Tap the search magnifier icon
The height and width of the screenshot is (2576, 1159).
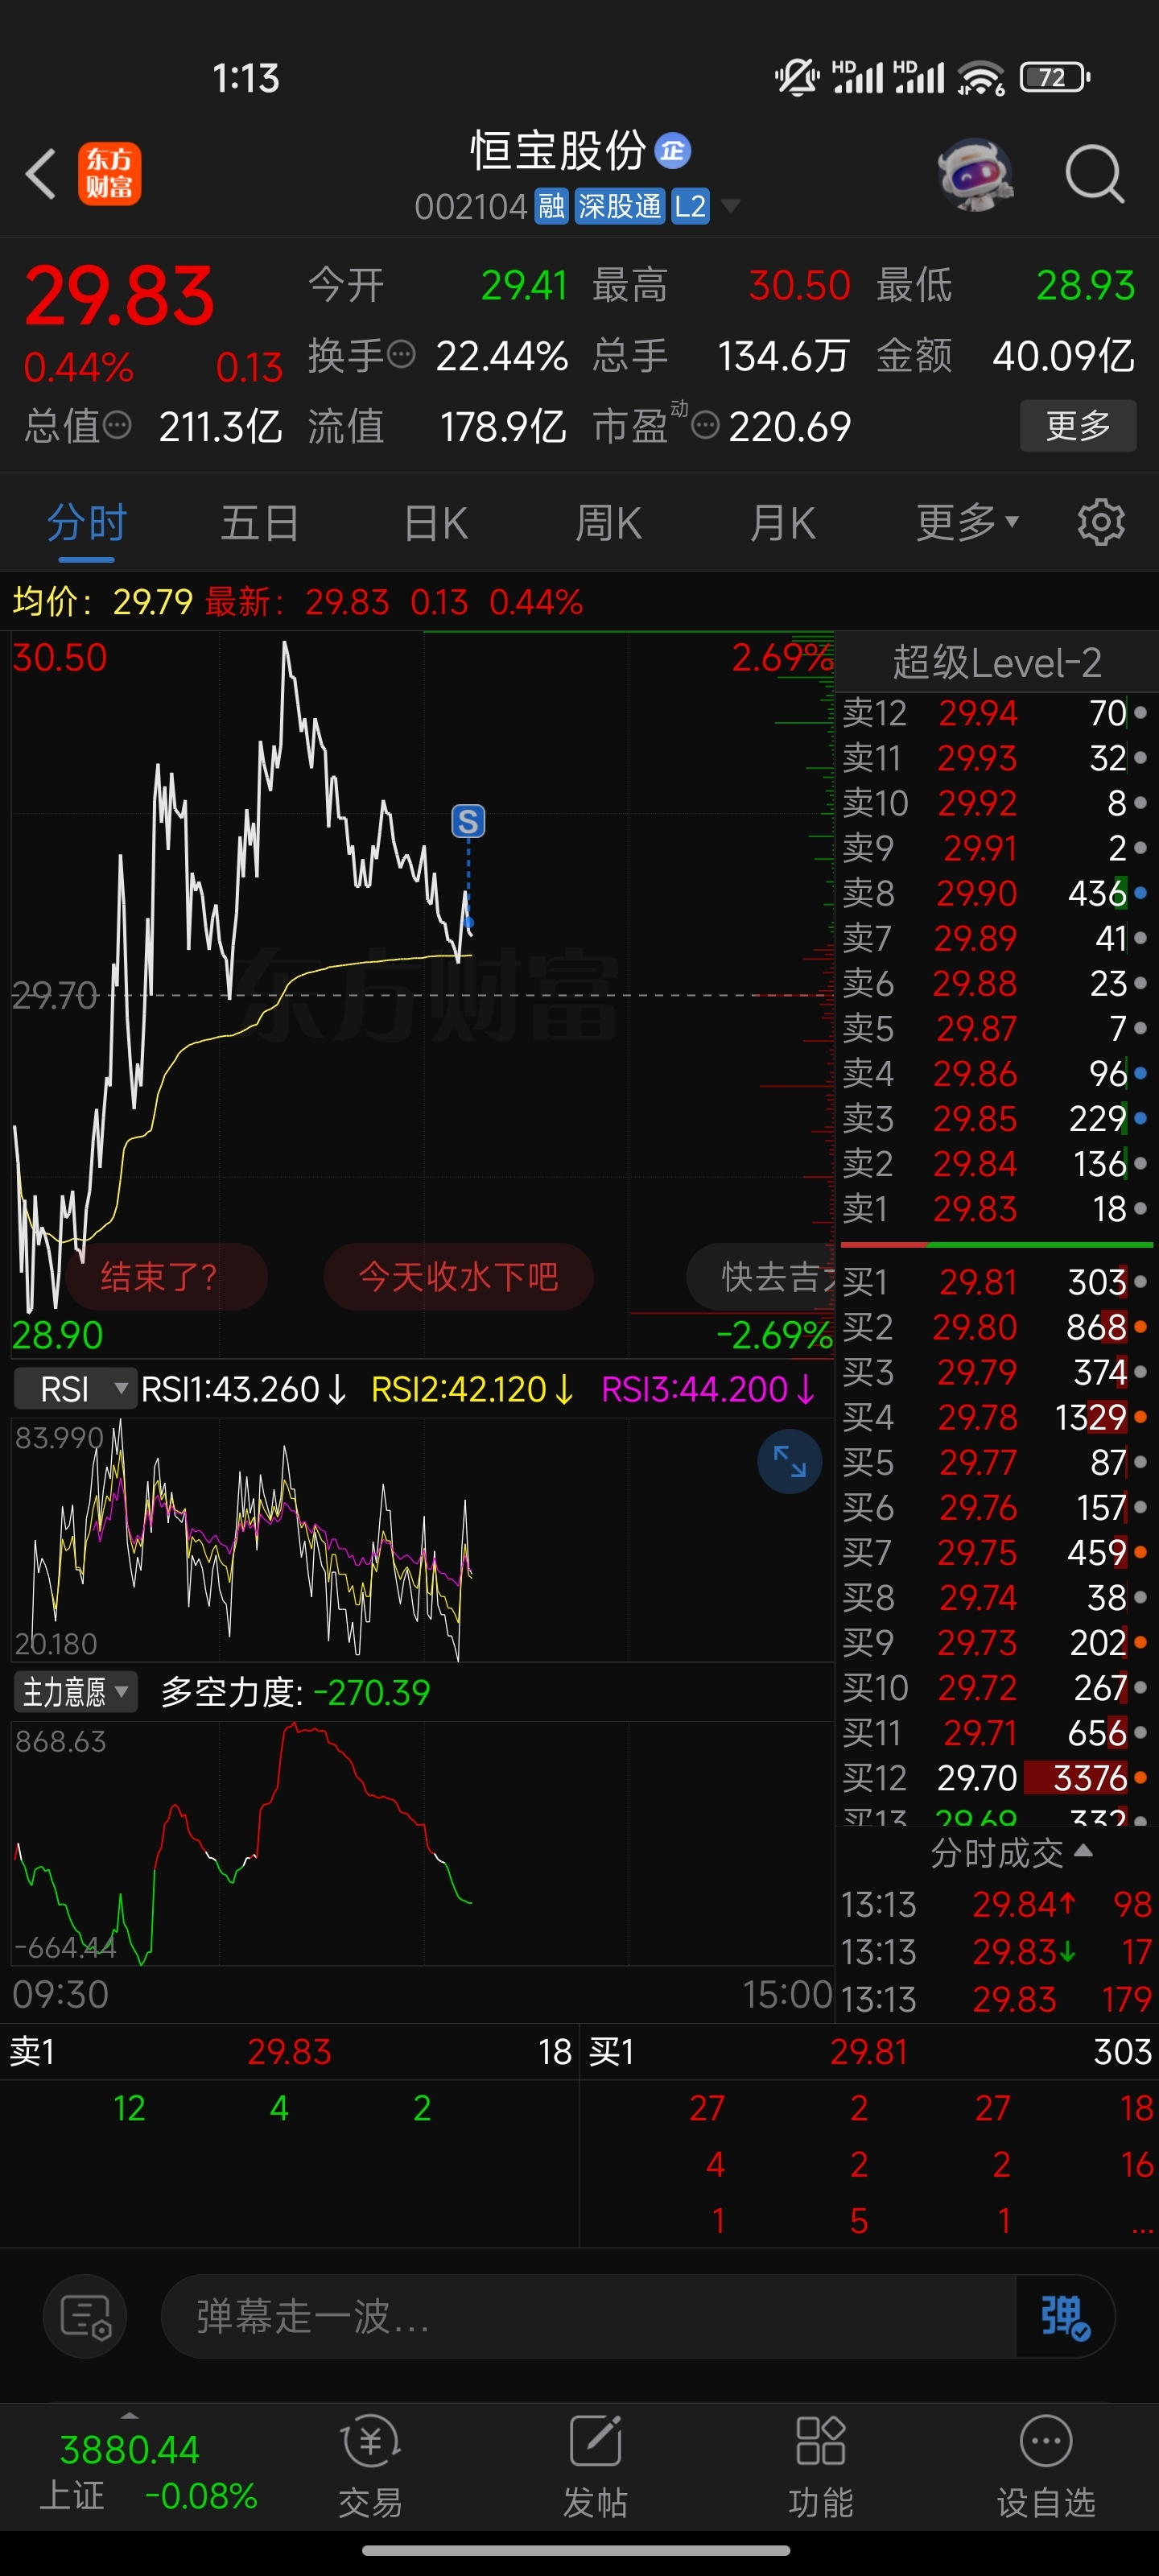click(x=1095, y=174)
